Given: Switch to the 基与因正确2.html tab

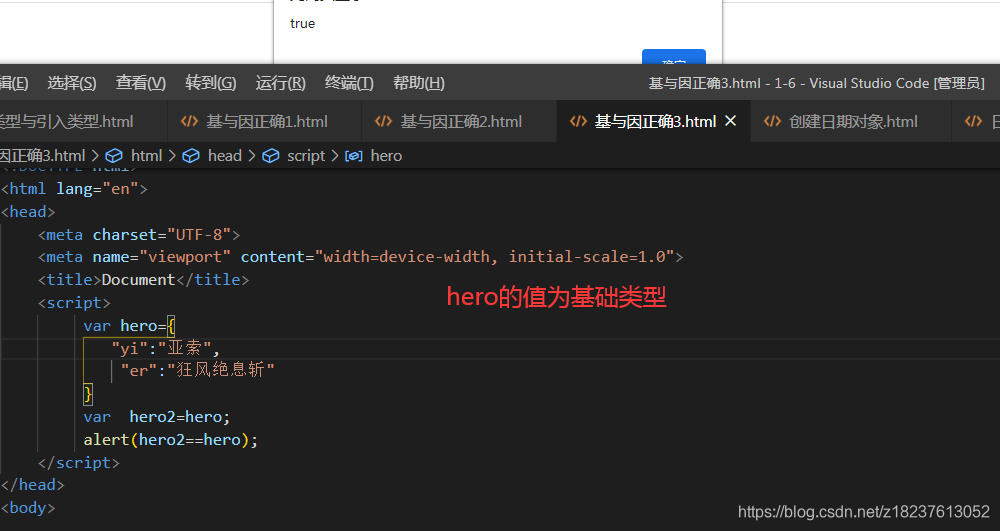Looking at the screenshot, I should pos(459,121).
